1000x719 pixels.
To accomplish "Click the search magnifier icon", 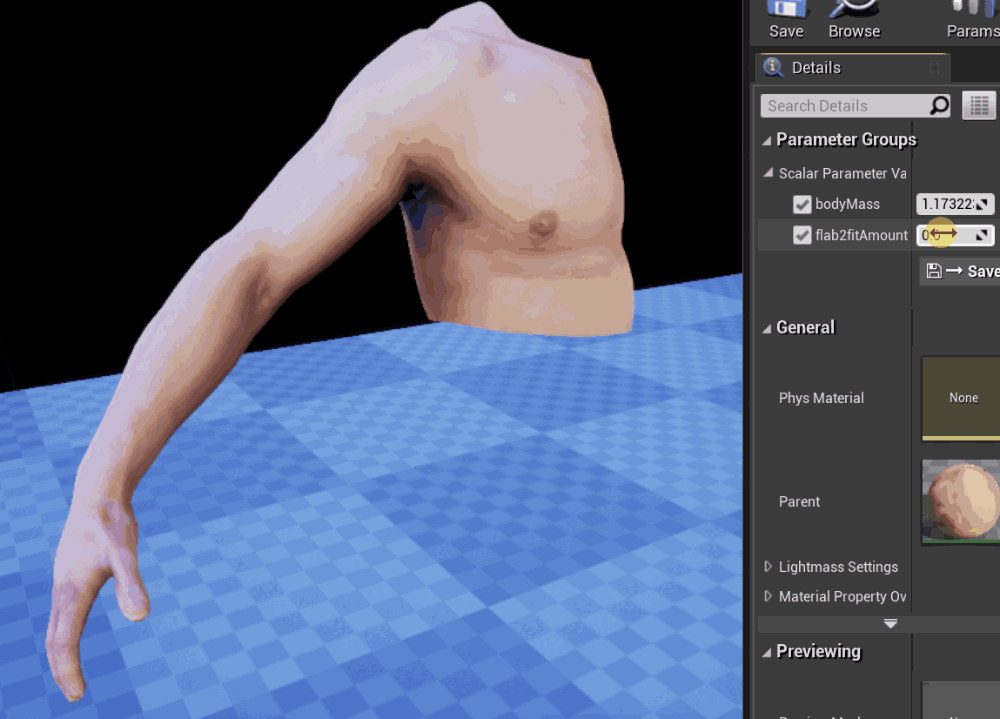I will click(939, 105).
